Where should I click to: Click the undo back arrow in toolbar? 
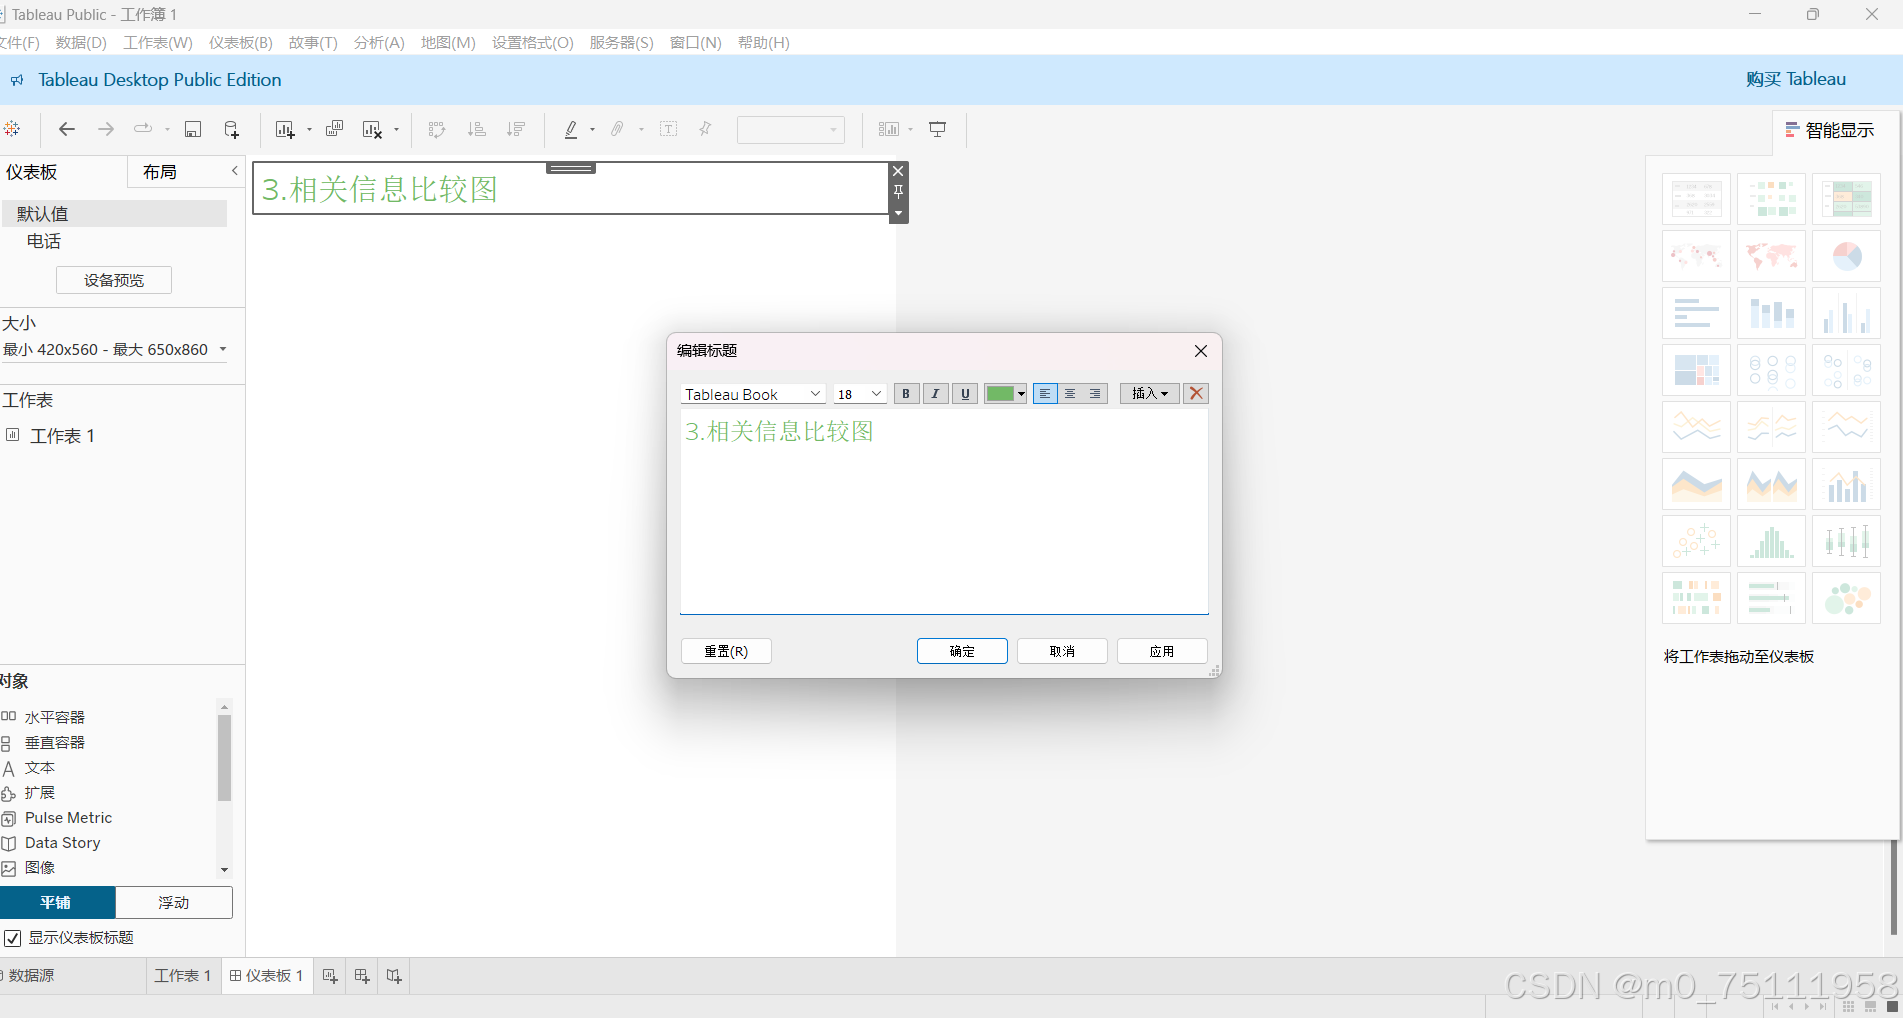pos(67,129)
